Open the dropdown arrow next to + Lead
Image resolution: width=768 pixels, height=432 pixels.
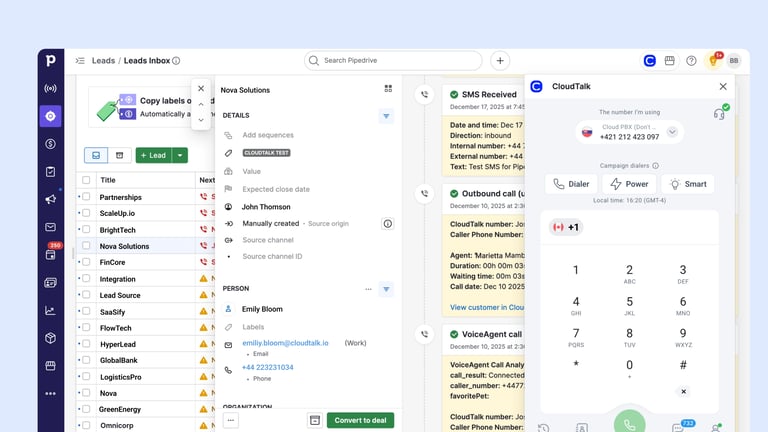tap(180, 155)
